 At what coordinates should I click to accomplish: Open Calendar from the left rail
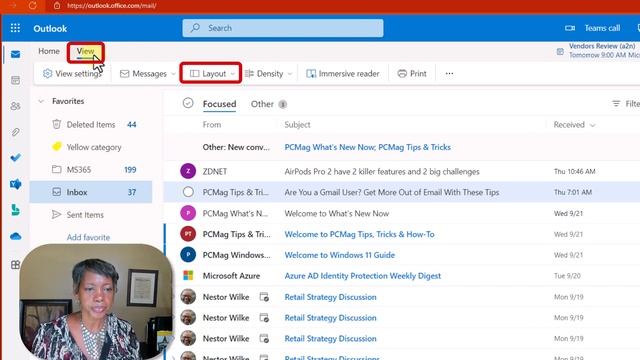16,80
